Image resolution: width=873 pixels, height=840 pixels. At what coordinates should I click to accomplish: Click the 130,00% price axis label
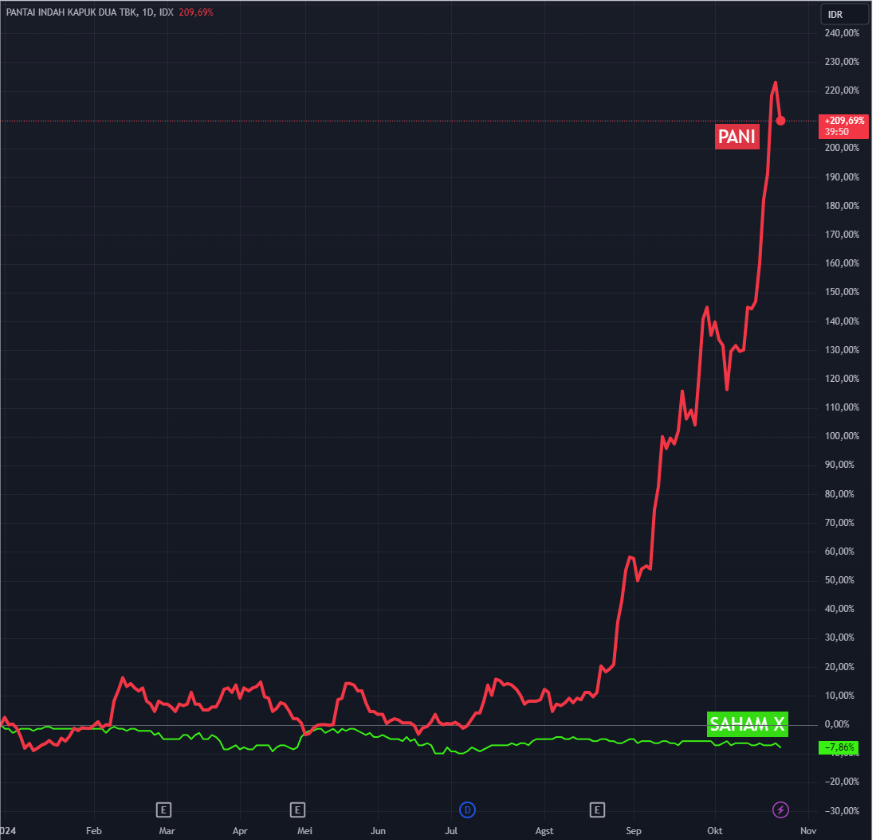[842, 350]
